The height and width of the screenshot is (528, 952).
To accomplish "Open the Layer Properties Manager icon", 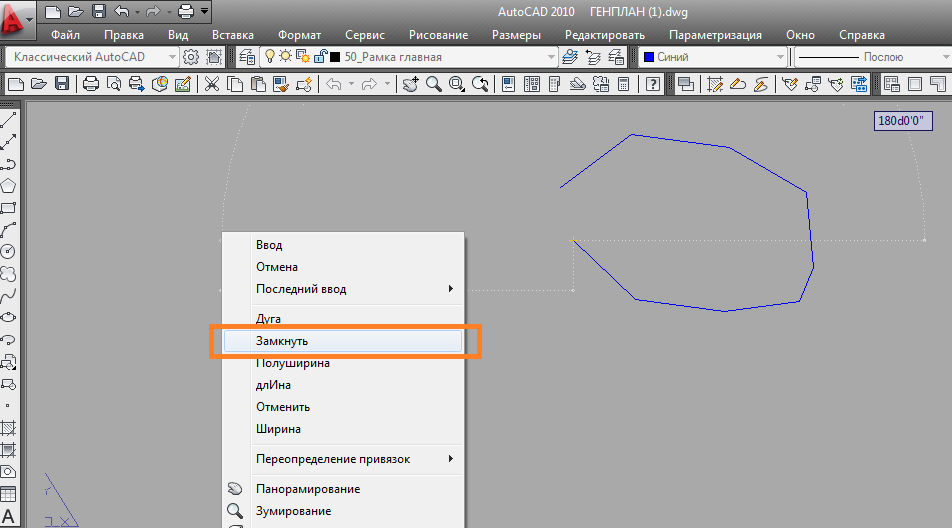I will (246, 57).
